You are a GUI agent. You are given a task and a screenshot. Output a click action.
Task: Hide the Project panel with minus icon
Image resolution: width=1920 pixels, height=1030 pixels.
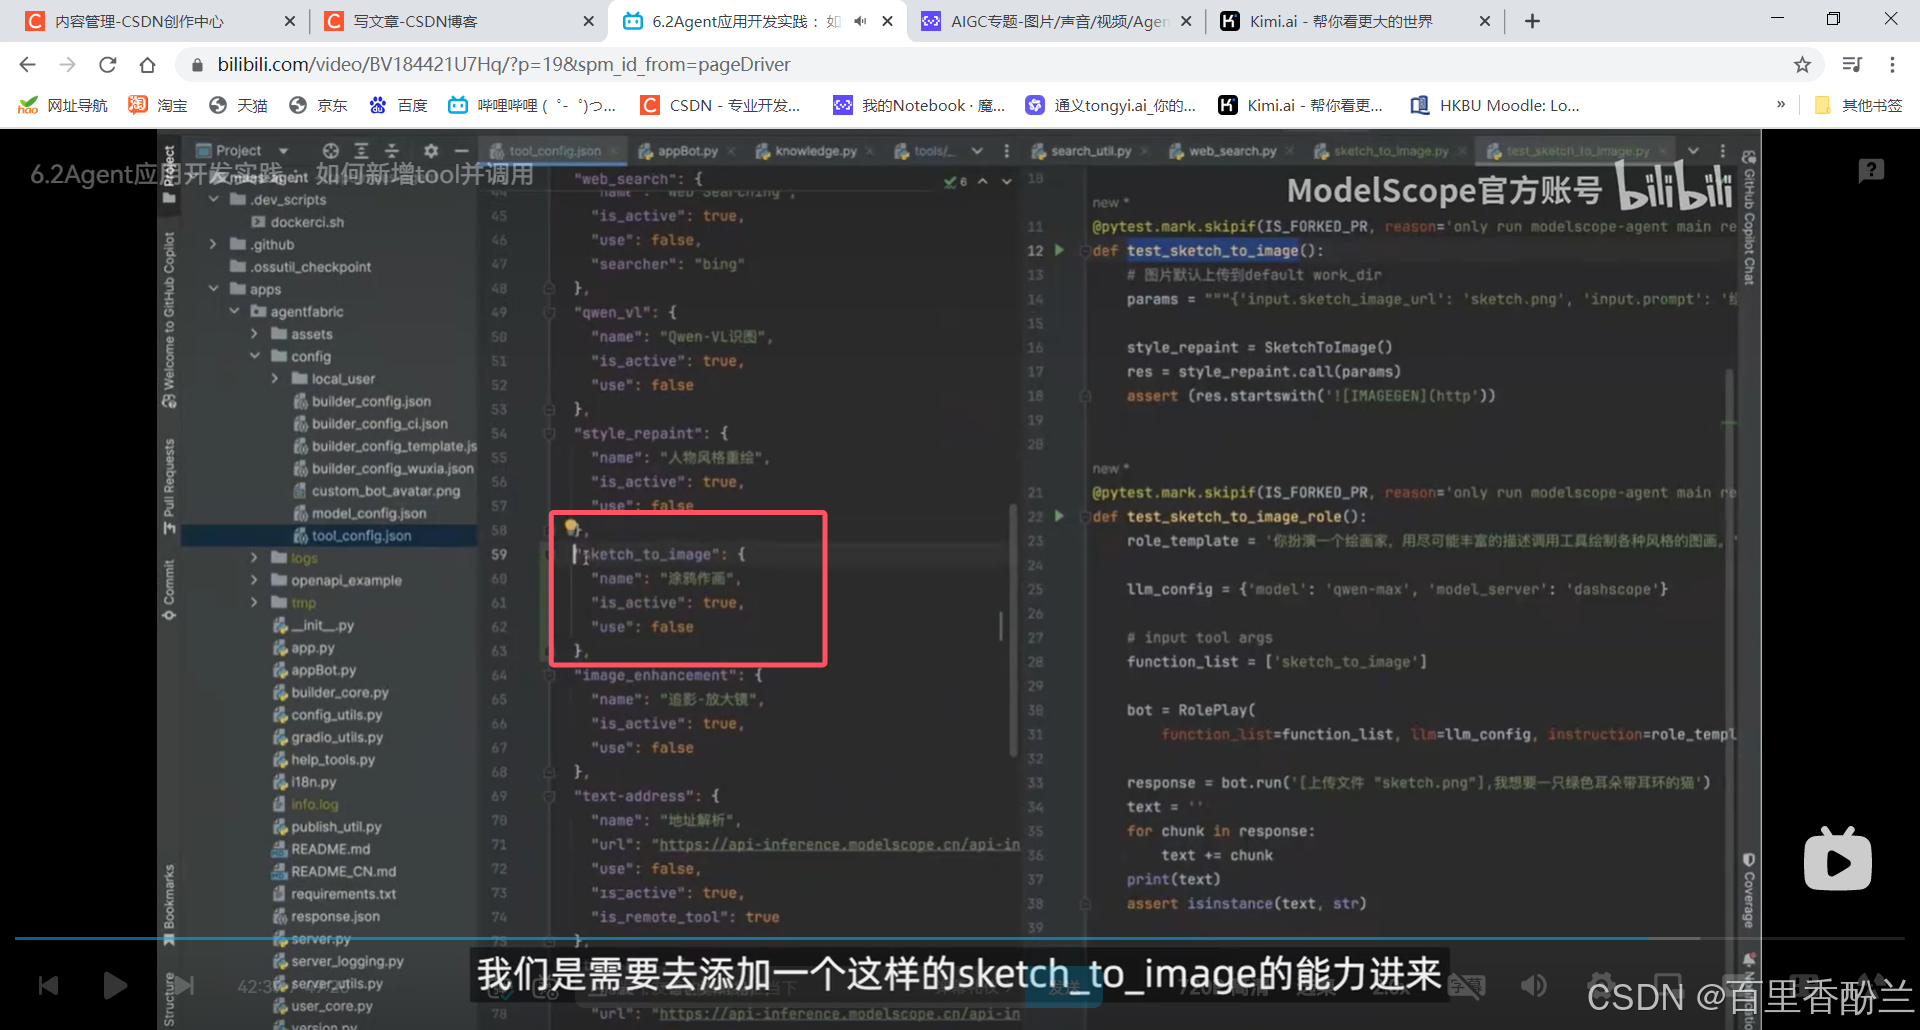click(x=461, y=151)
